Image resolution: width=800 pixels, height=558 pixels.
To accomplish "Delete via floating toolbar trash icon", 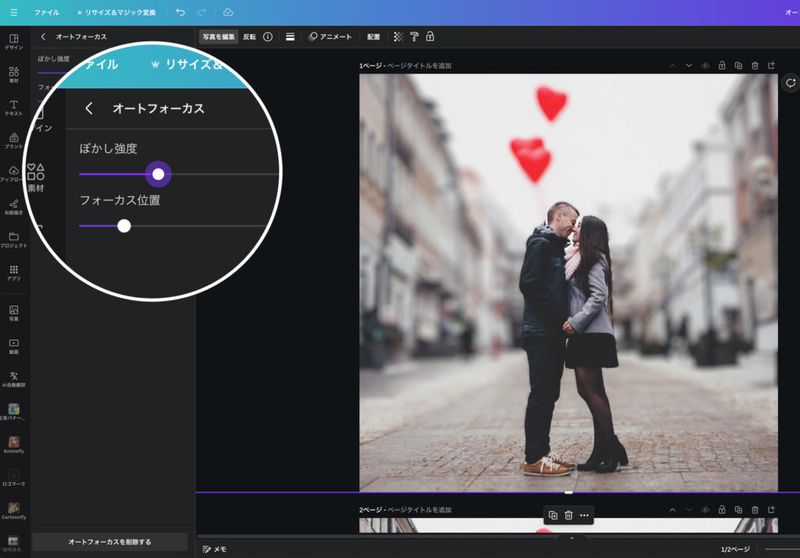I will pyautogui.click(x=568, y=515).
